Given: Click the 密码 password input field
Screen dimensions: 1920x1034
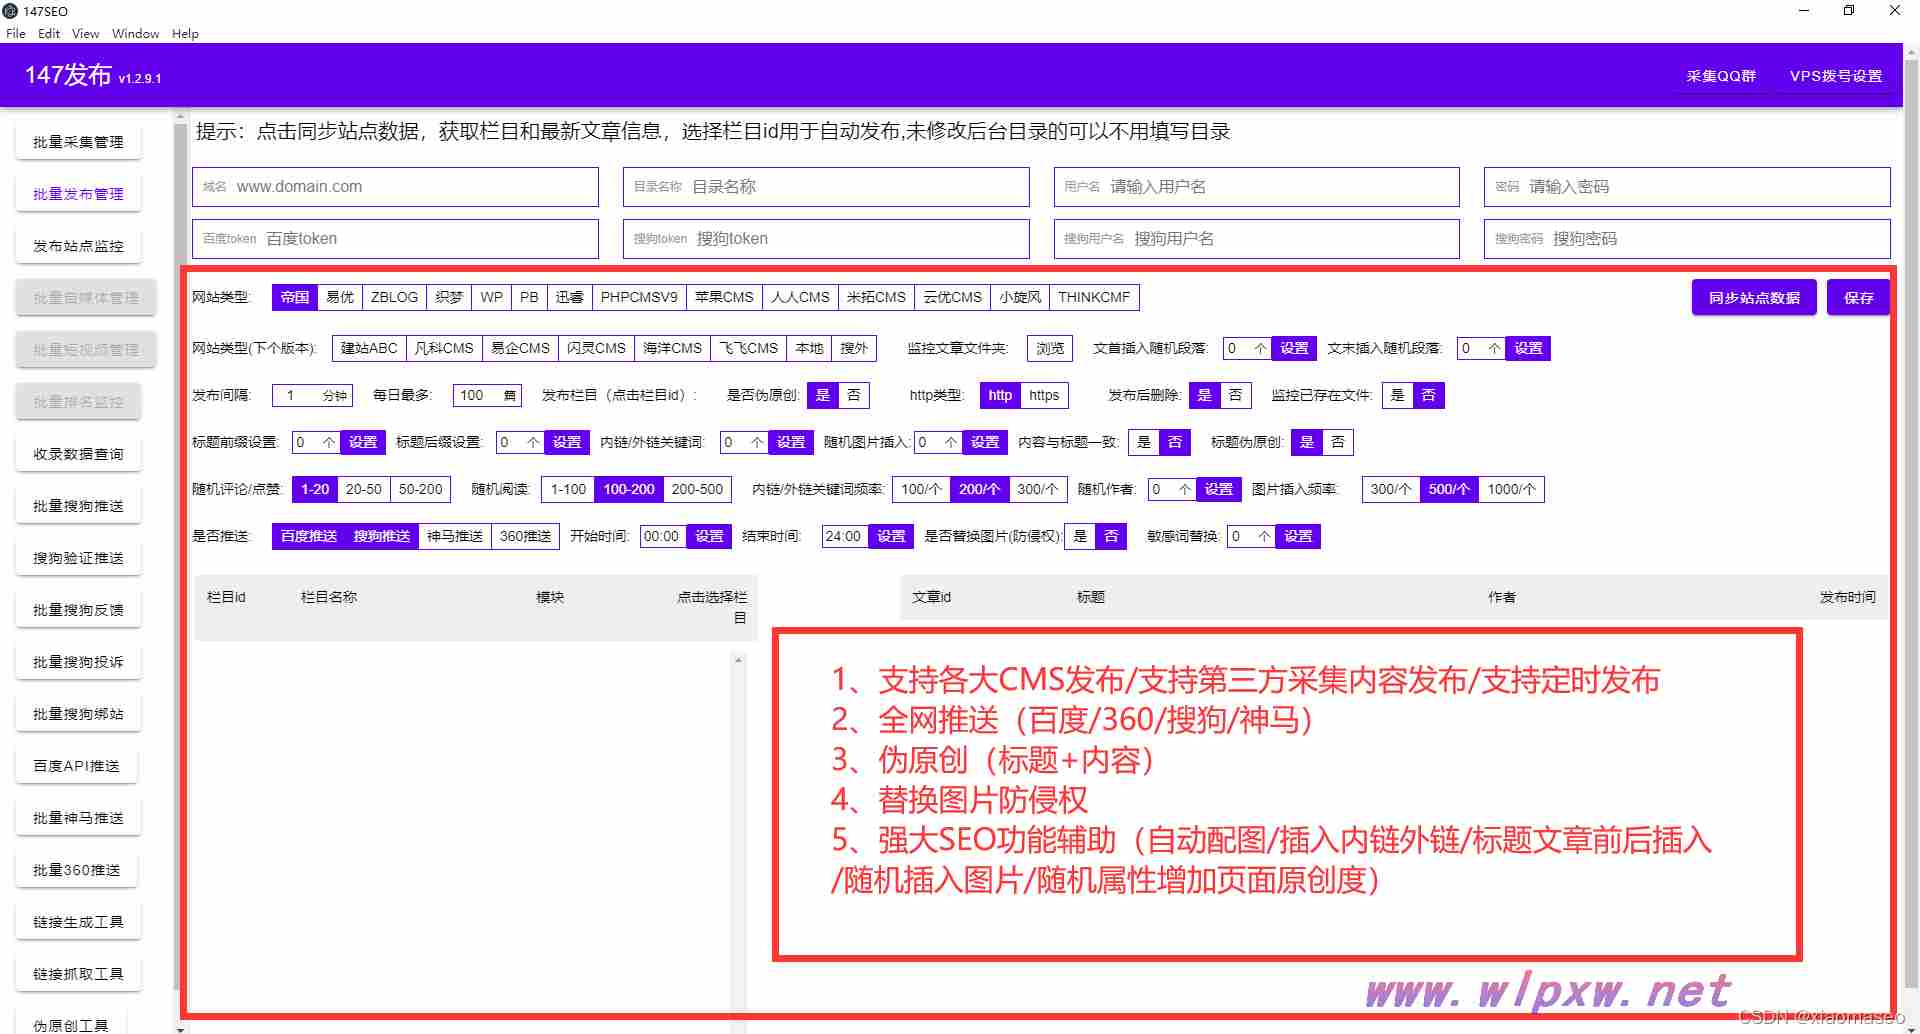Looking at the screenshot, I should click(x=1687, y=187).
